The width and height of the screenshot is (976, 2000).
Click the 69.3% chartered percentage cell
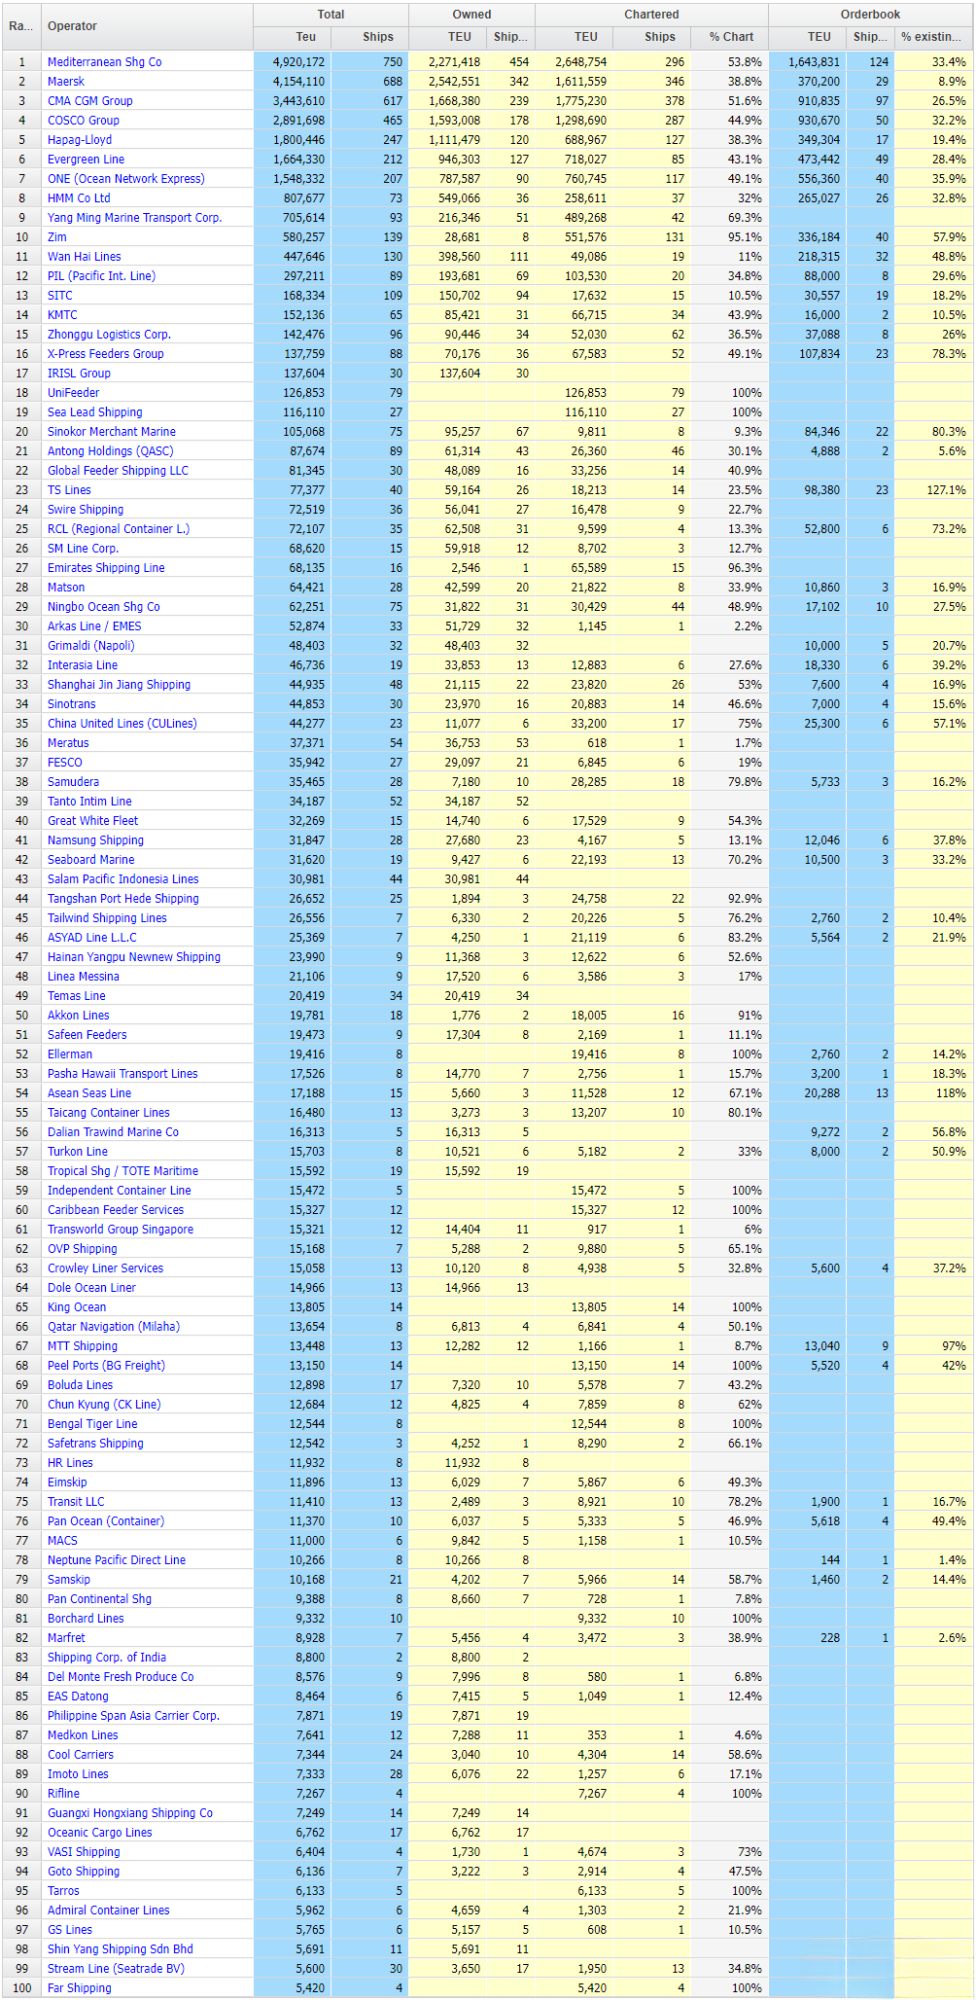(731, 218)
